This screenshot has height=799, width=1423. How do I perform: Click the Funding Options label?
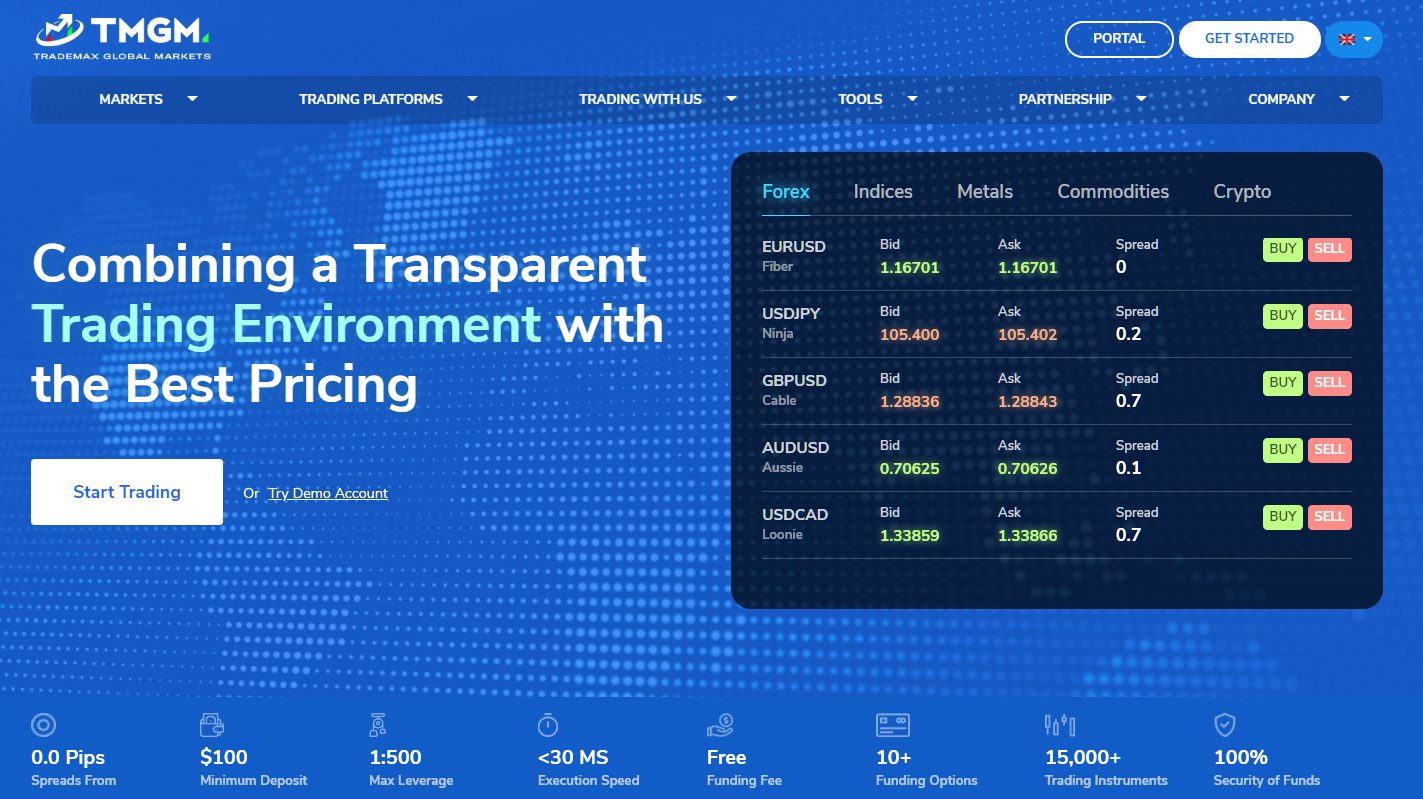pos(926,780)
